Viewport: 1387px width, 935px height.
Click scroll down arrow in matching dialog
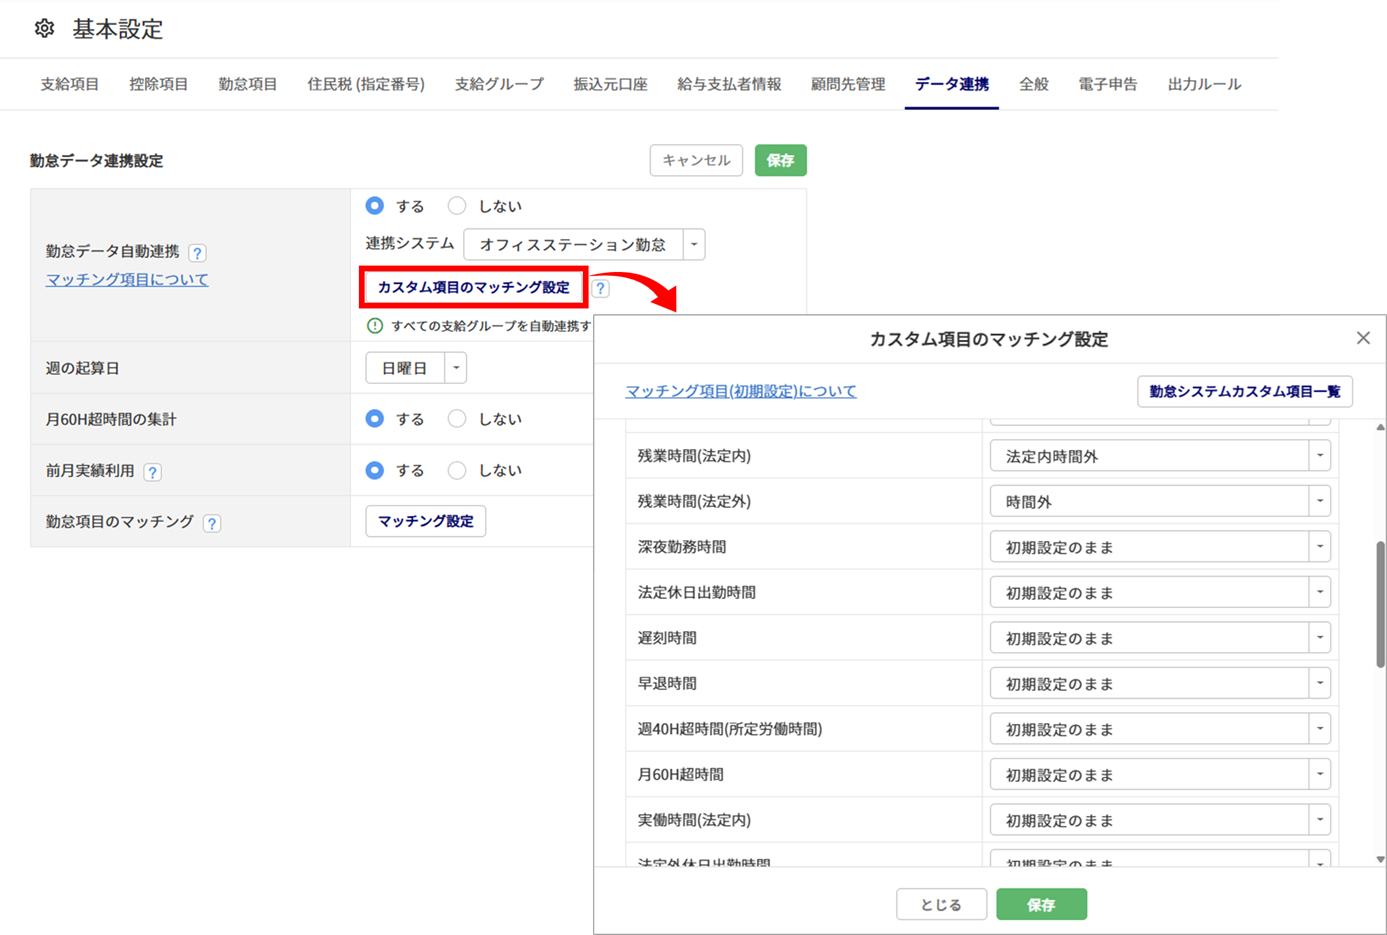[x=1380, y=859]
